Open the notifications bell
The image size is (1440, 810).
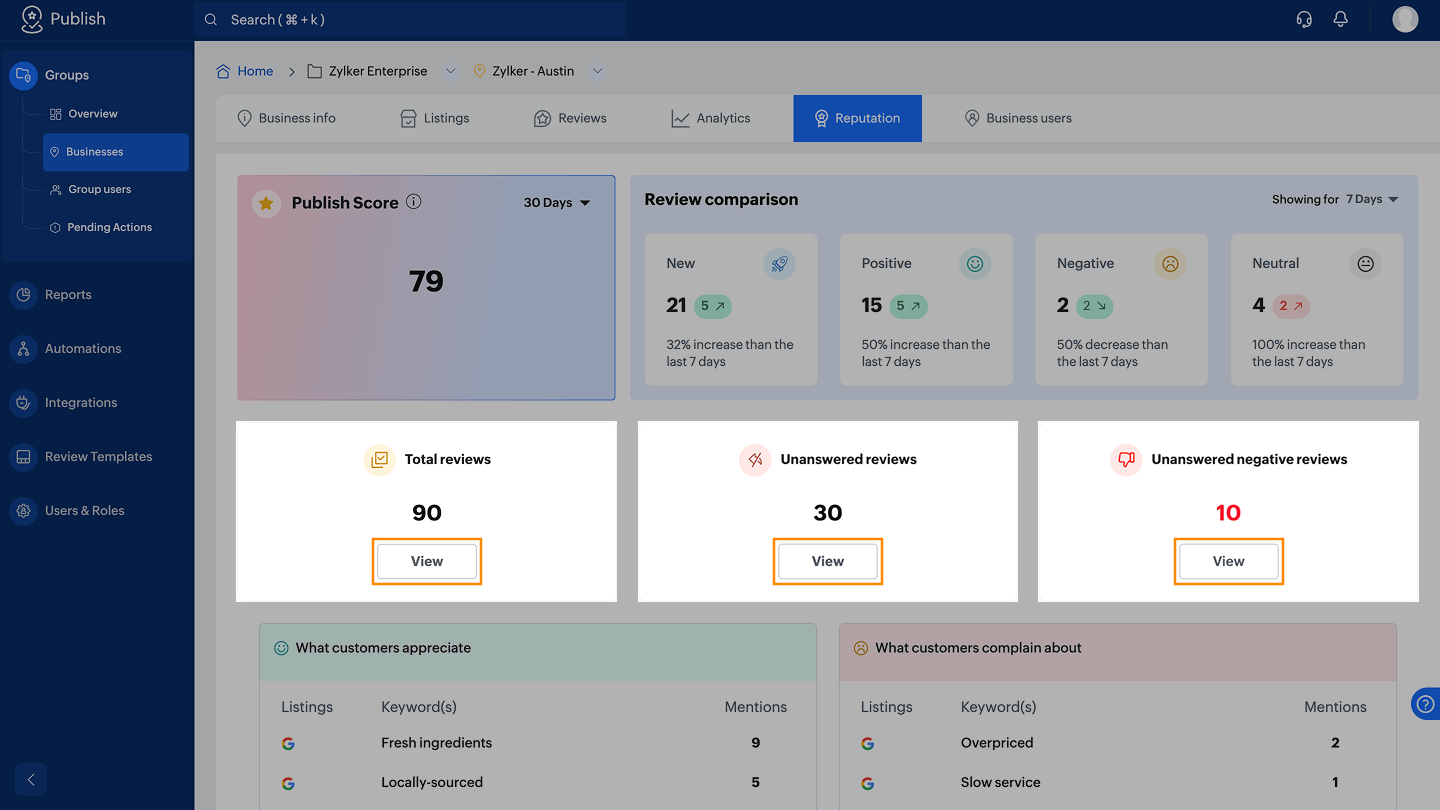point(1341,20)
